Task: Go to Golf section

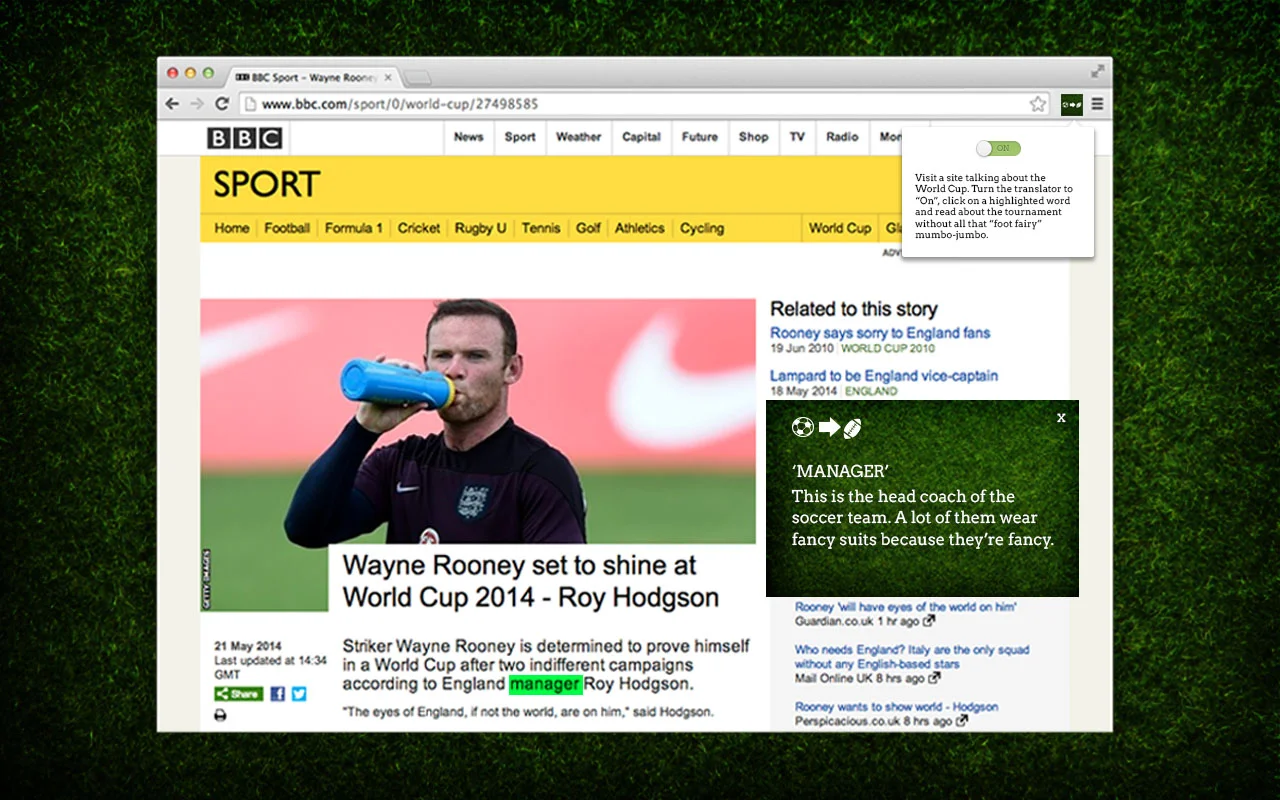Action: pyautogui.click(x=588, y=228)
